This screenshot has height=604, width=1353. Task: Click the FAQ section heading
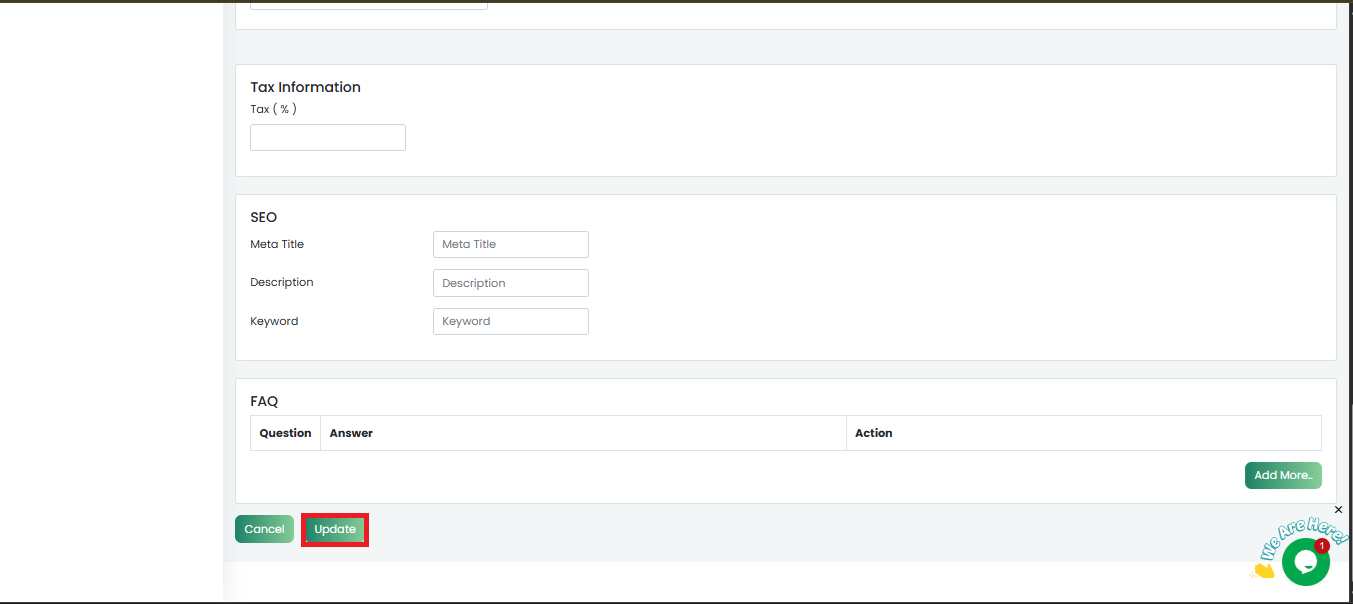point(264,401)
